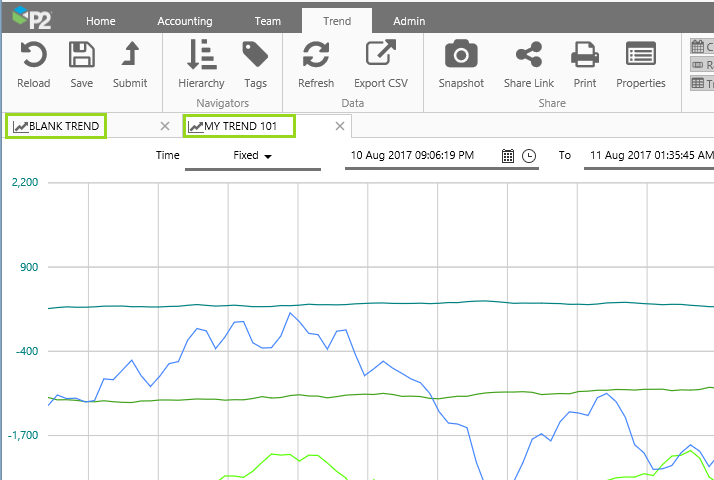This screenshot has width=714, height=480.
Task: Expand the Fixed time mode dropdown
Action: coord(253,156)
